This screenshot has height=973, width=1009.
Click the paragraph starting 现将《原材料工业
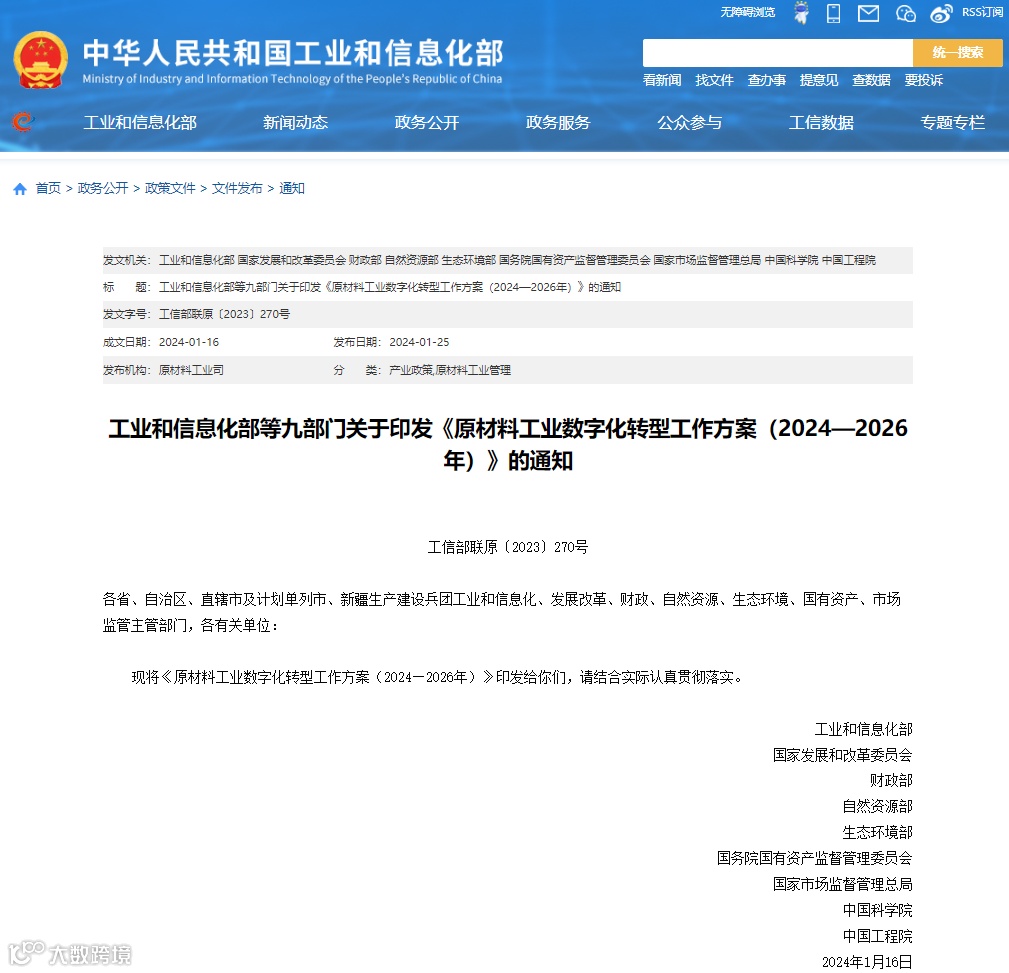click(437, 677)
